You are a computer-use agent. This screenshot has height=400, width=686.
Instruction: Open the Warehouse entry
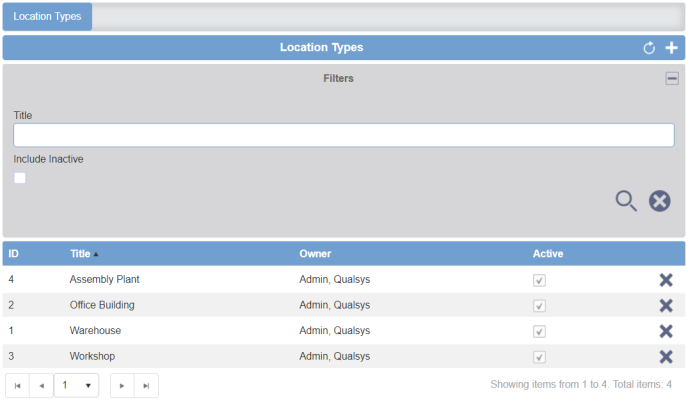tap(95, 330)
